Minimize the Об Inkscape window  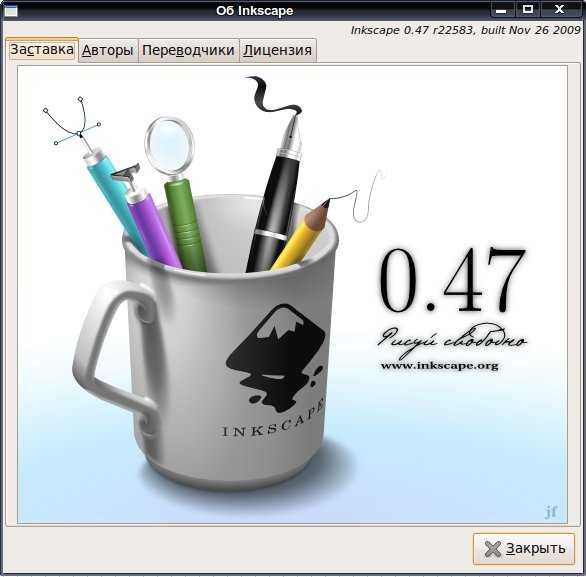(x=502, y=10)
